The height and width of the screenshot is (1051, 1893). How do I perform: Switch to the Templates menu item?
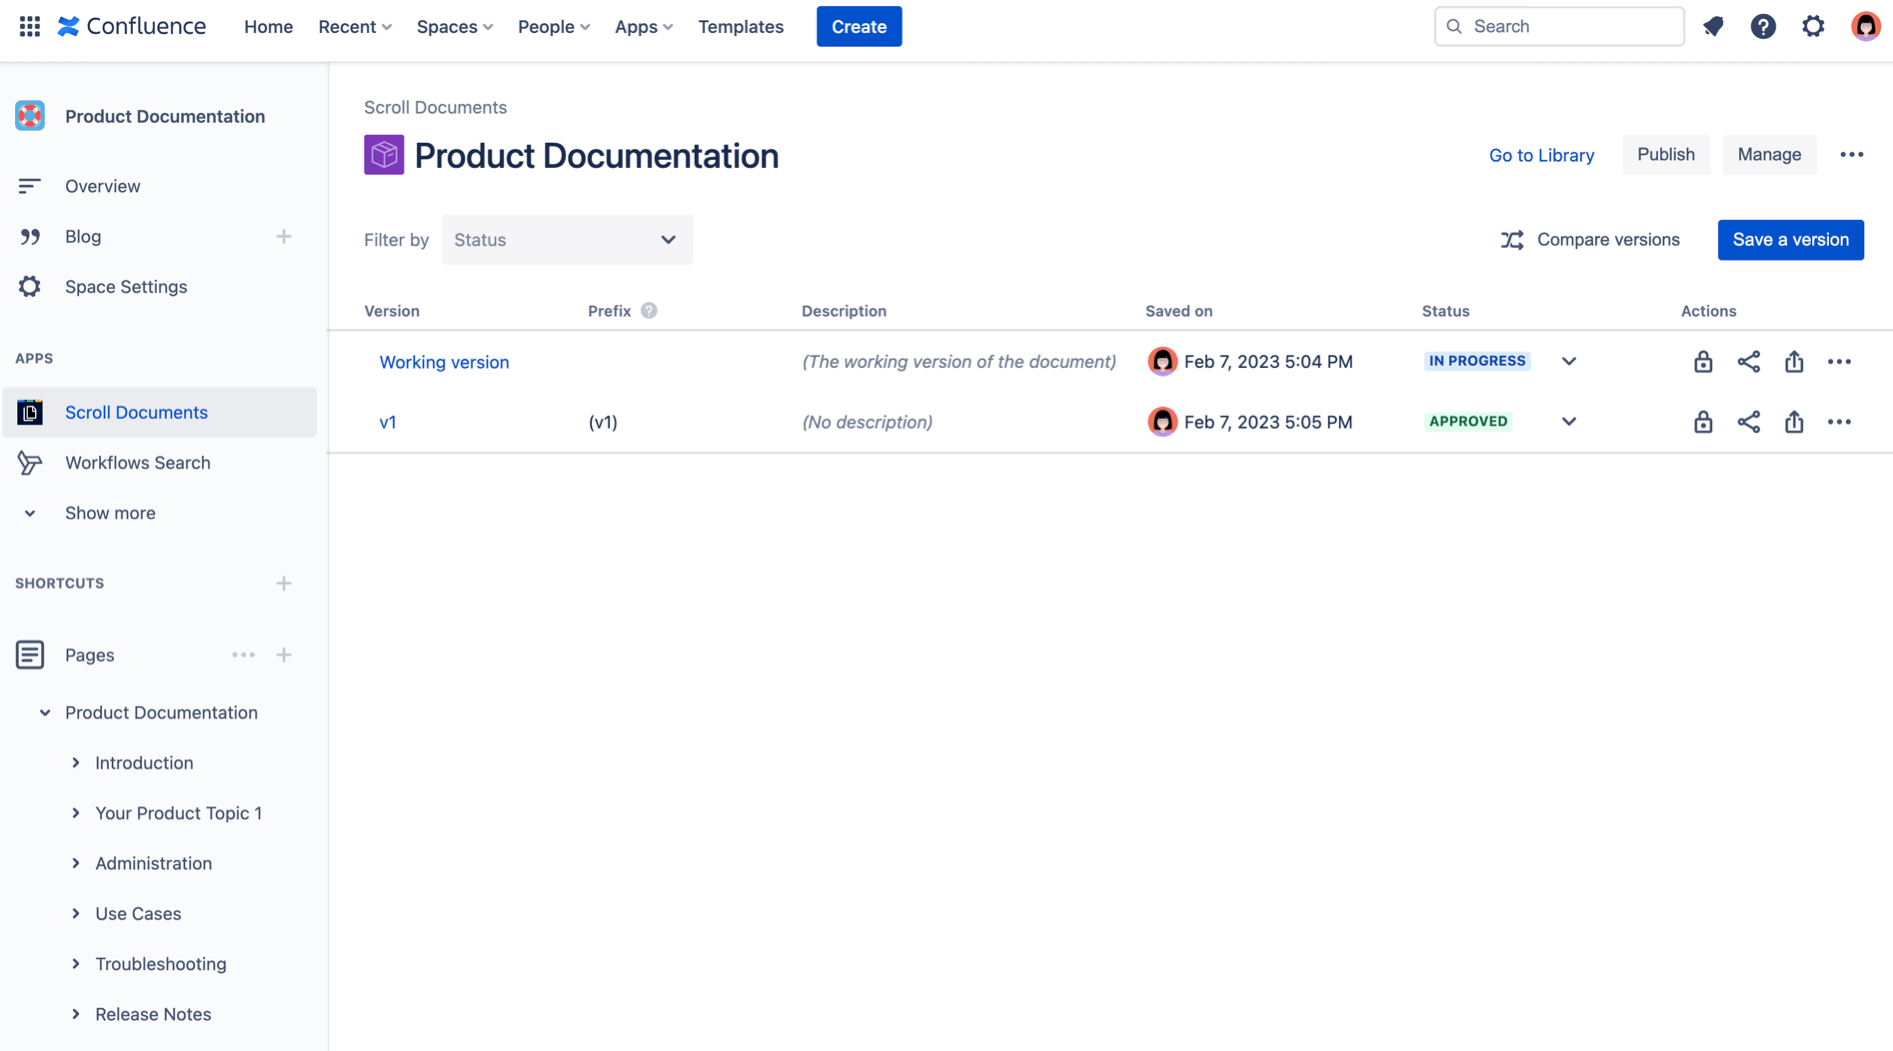click(x=740, y=26)
